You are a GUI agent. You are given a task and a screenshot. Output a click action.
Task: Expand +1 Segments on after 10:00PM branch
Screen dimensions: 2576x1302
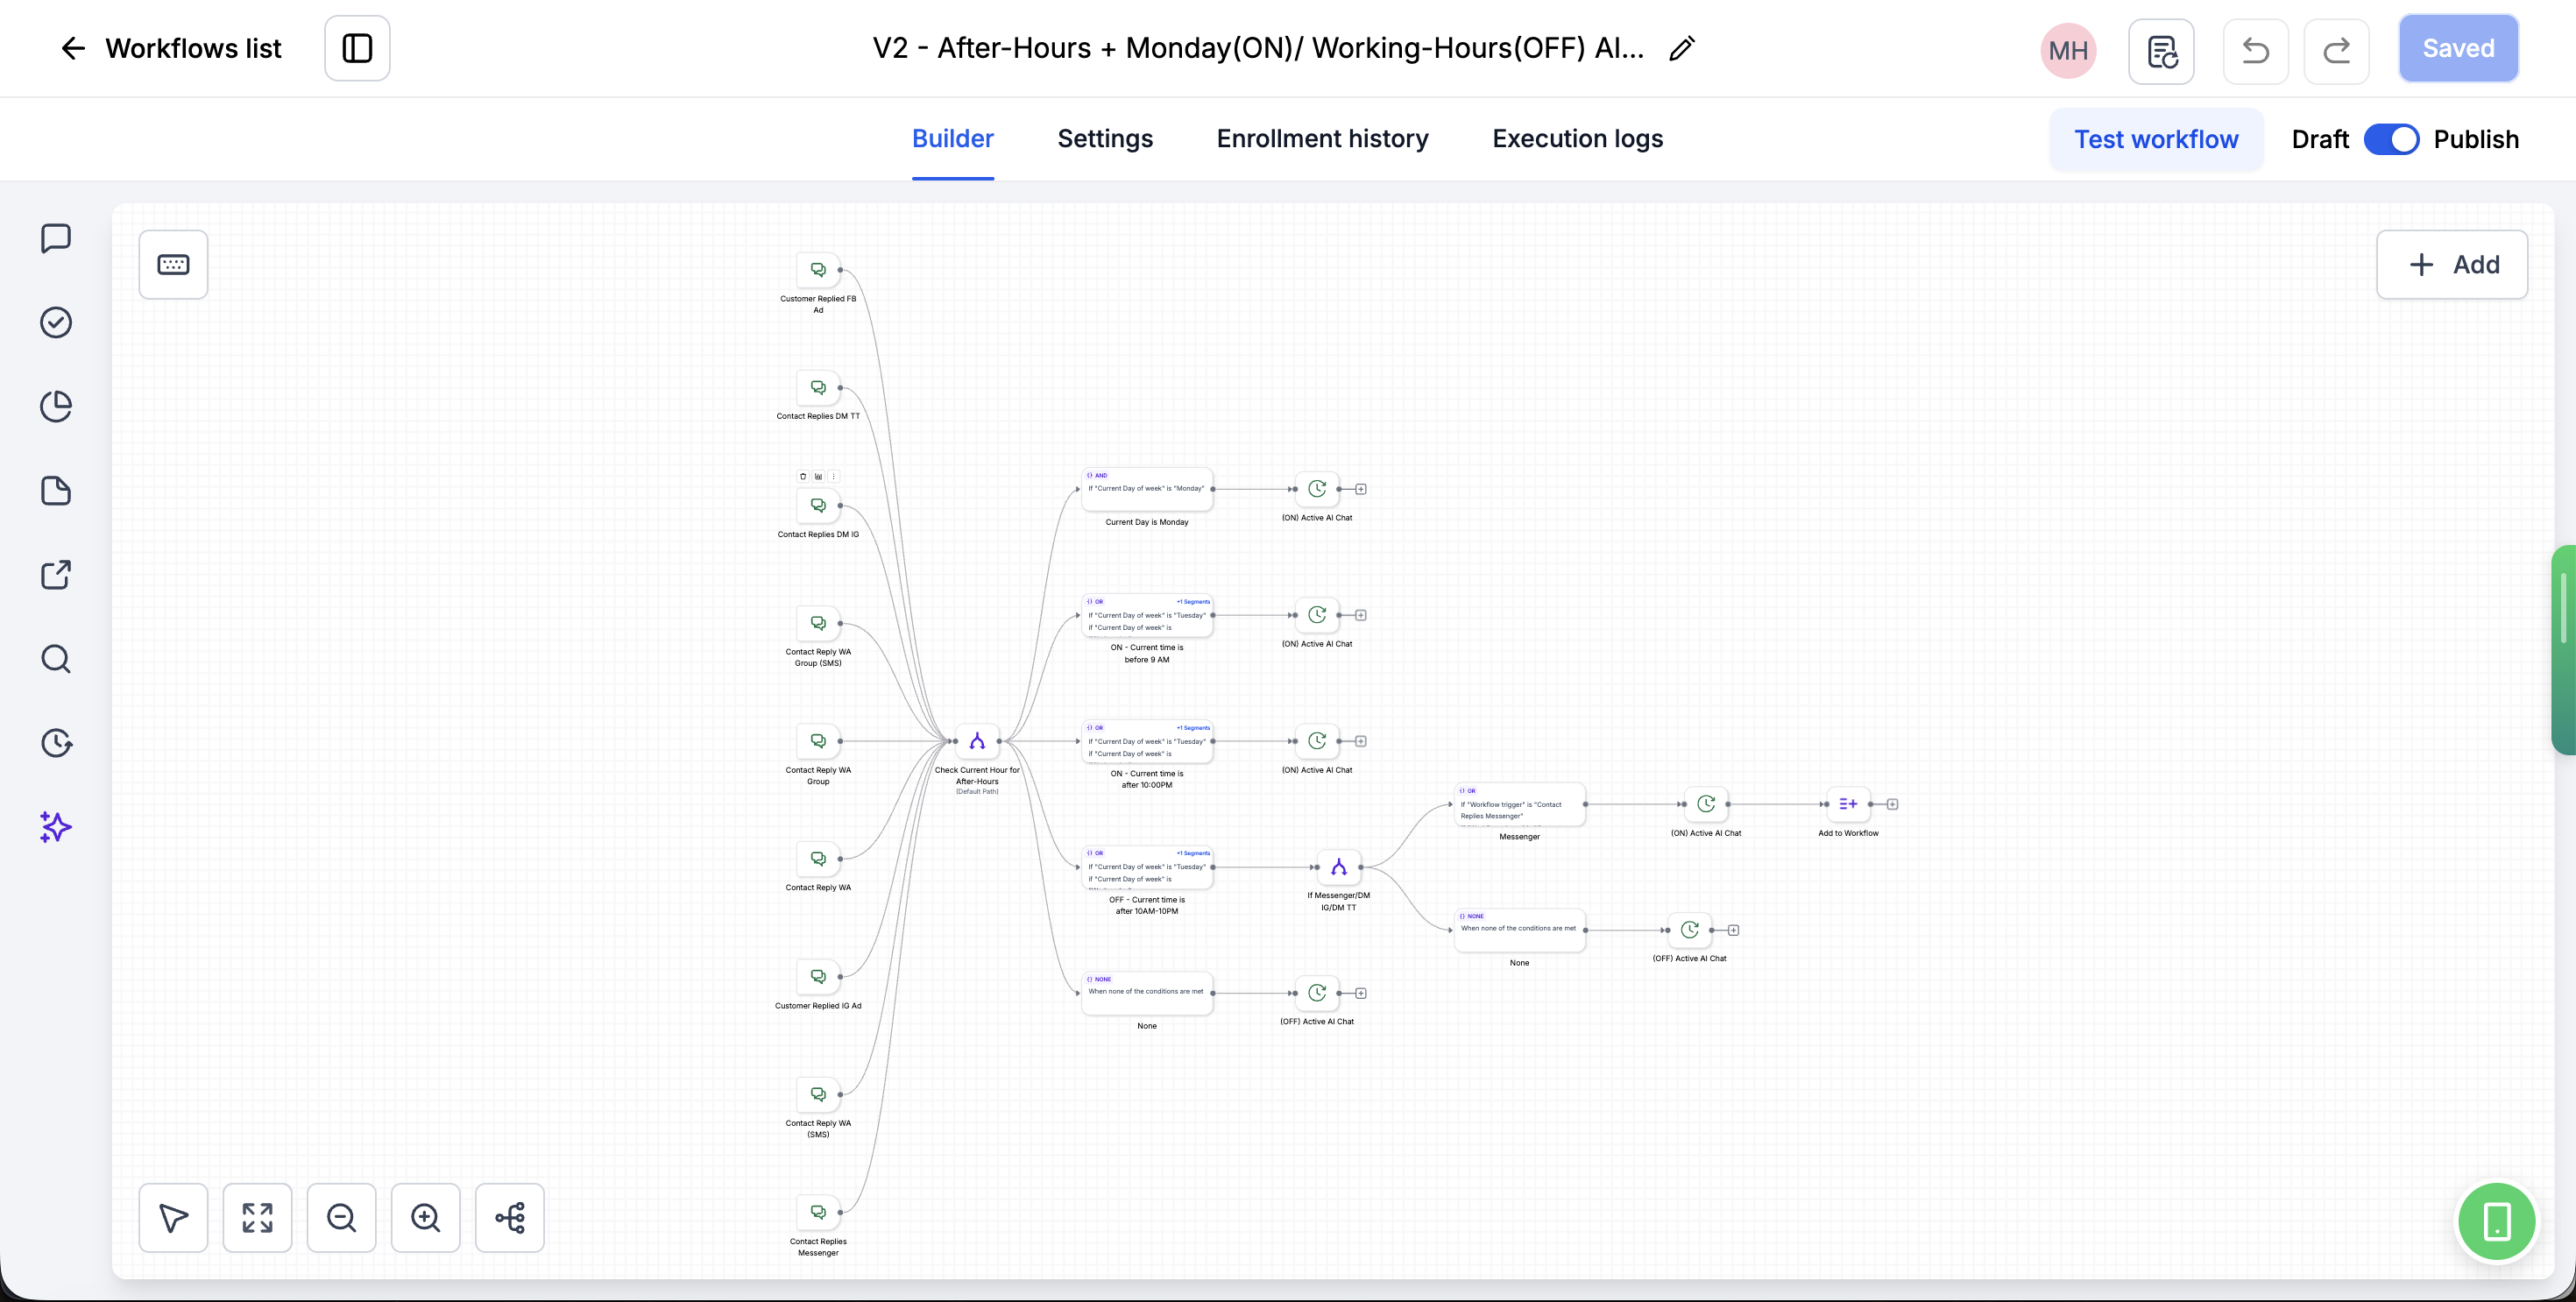1193,728
